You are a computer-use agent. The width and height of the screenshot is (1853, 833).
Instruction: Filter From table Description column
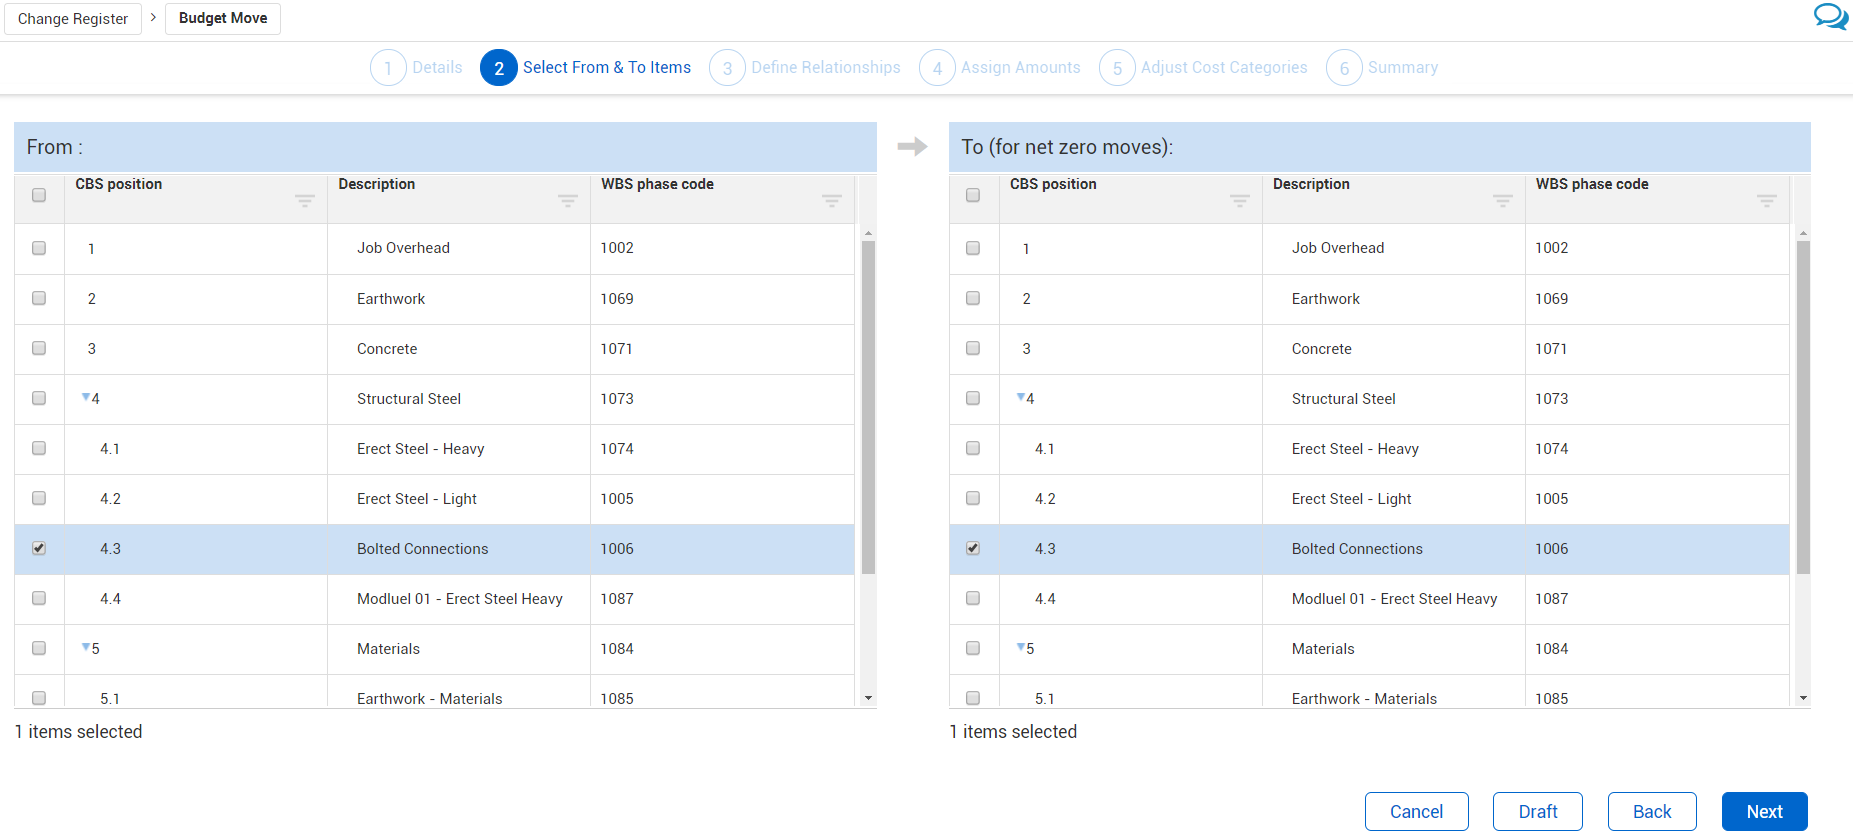pyautogui.click(x=568, y=201)
